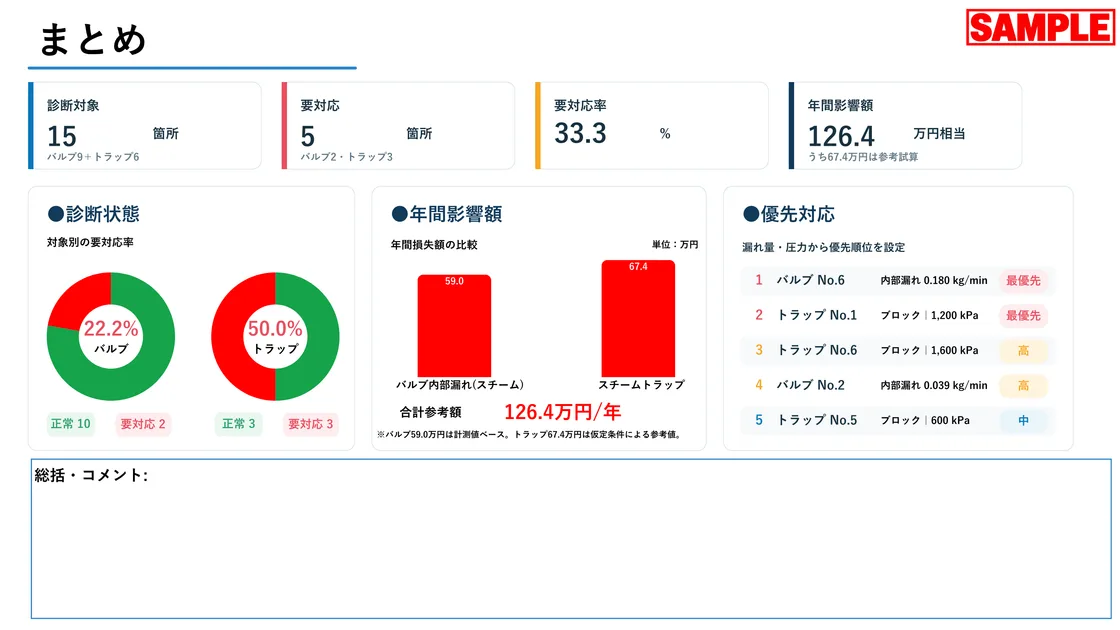Click the まとめ page title
Viewport: 1120px width, 630px height.
coord(93,39)
